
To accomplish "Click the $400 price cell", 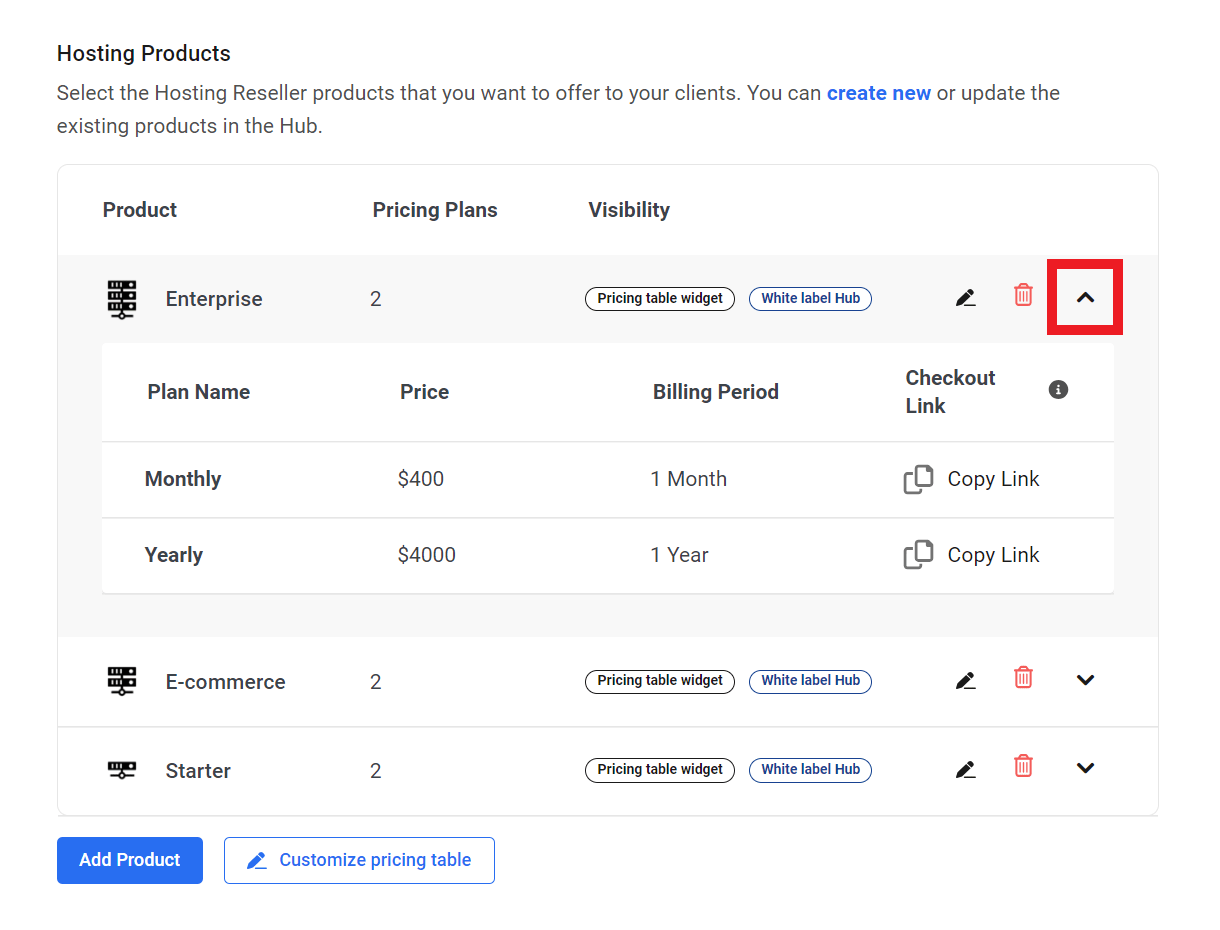I will click(421, 479).
